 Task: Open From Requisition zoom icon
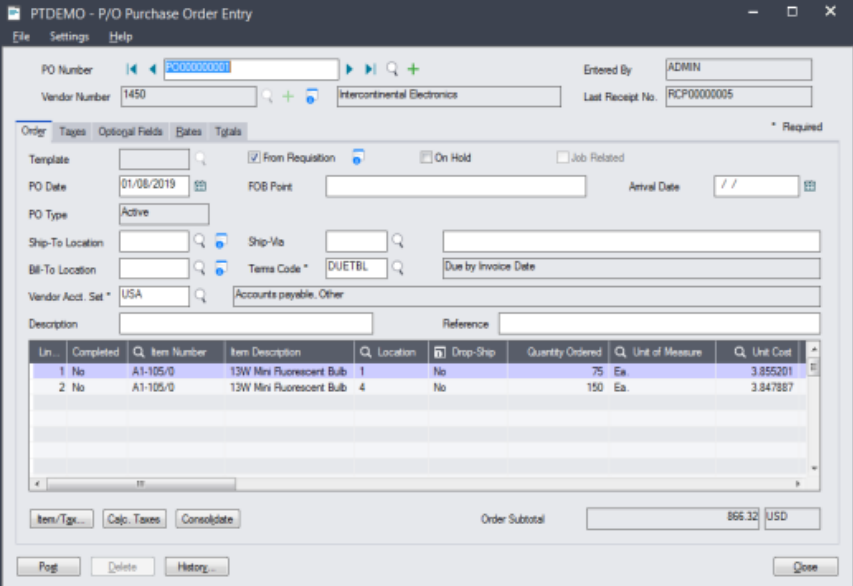click(x=357, y=157)
